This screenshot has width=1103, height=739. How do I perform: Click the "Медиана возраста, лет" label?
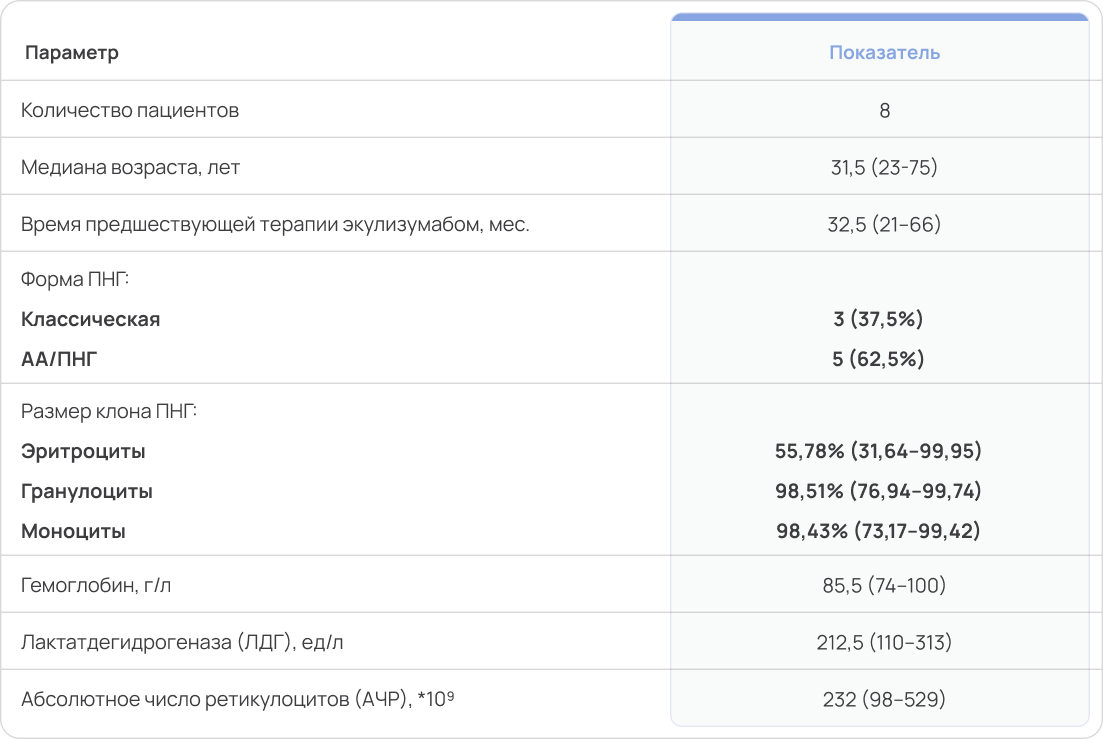(x=130, y=167)
